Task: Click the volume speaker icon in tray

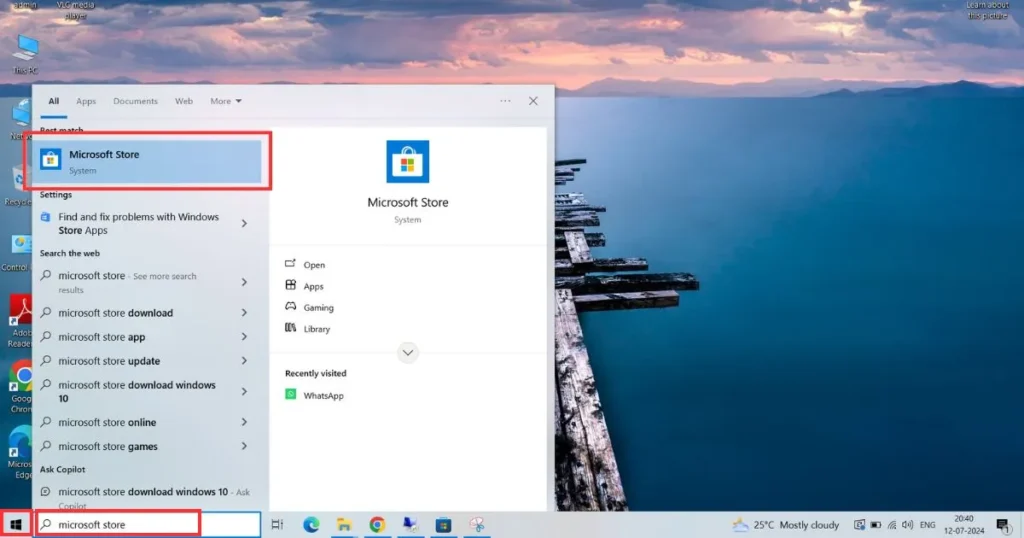Action: (907, 524)
